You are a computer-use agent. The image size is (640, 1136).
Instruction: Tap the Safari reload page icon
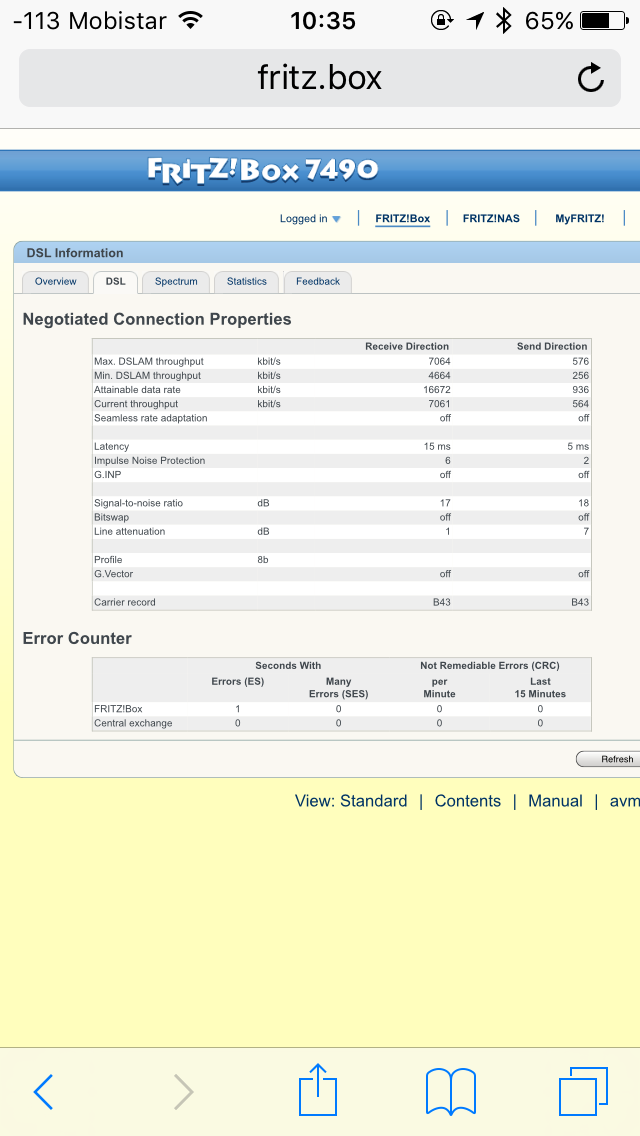click(x=591, y=78)
